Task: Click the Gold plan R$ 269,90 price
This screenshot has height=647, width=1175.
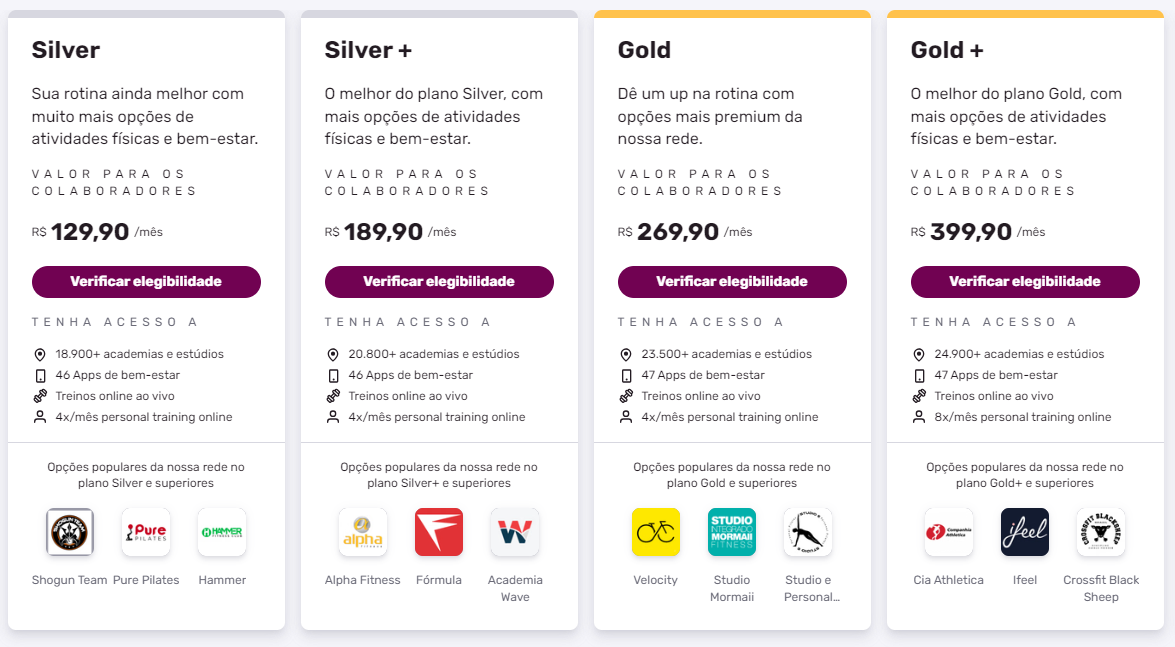Action: point(678,232)
